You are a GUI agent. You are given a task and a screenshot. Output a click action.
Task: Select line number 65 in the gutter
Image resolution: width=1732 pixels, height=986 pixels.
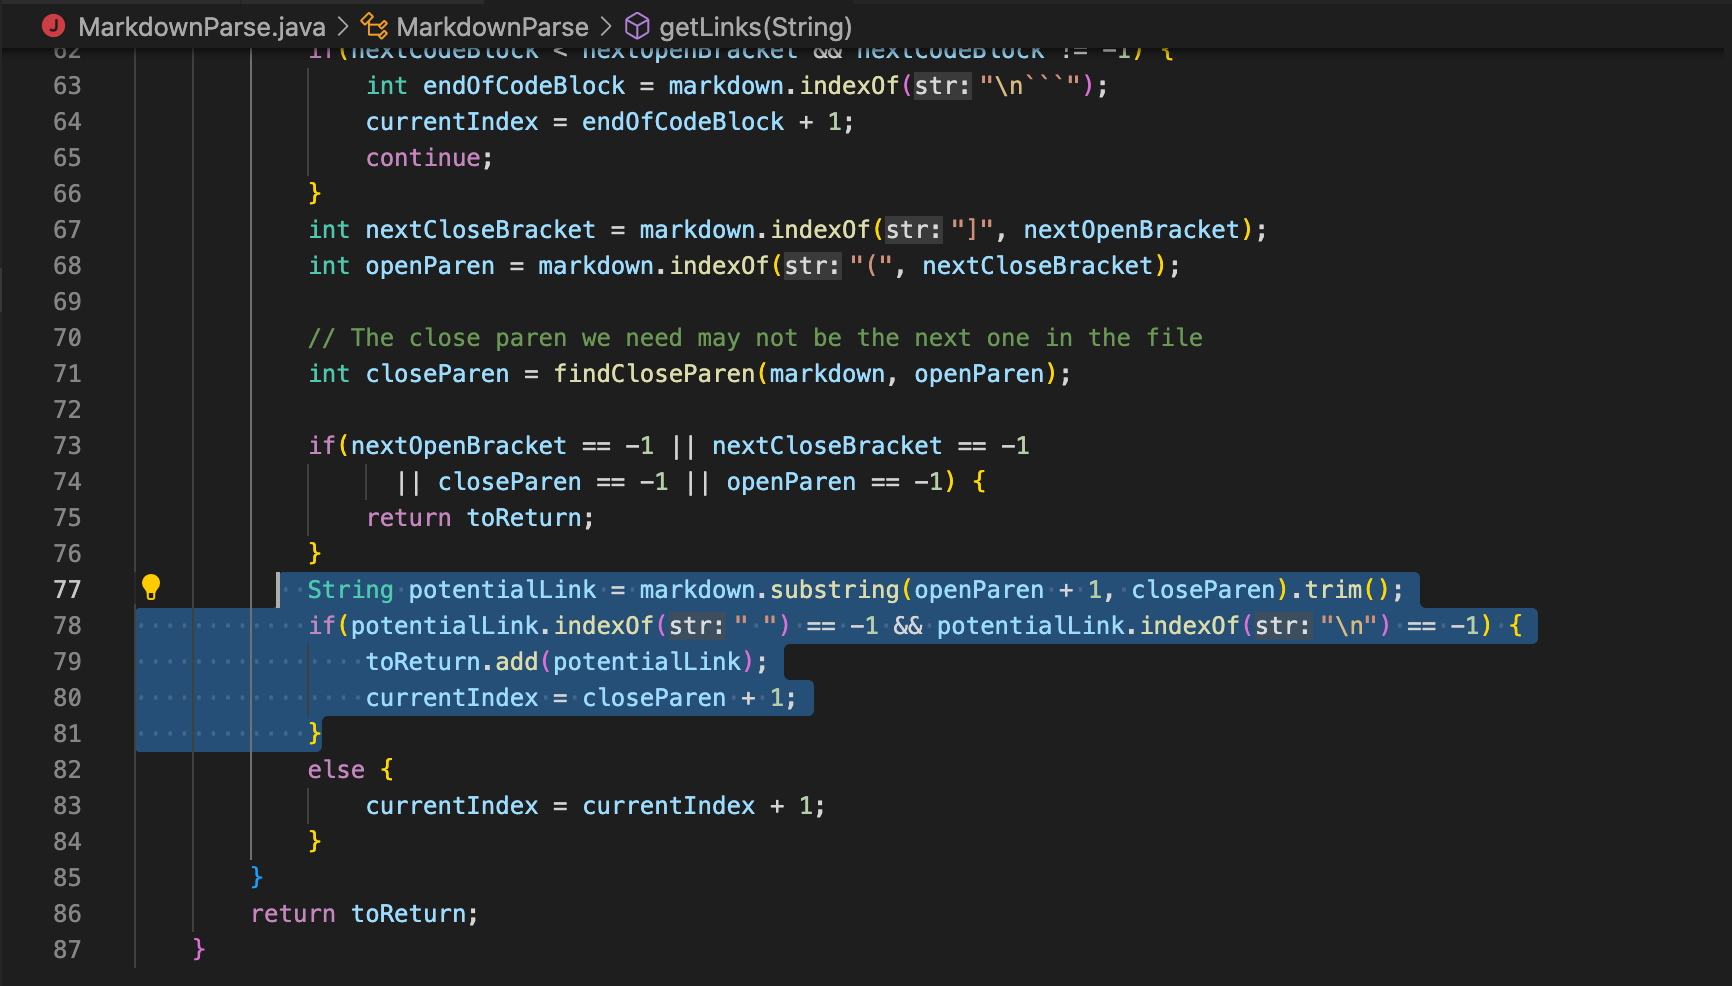point(67,158)
